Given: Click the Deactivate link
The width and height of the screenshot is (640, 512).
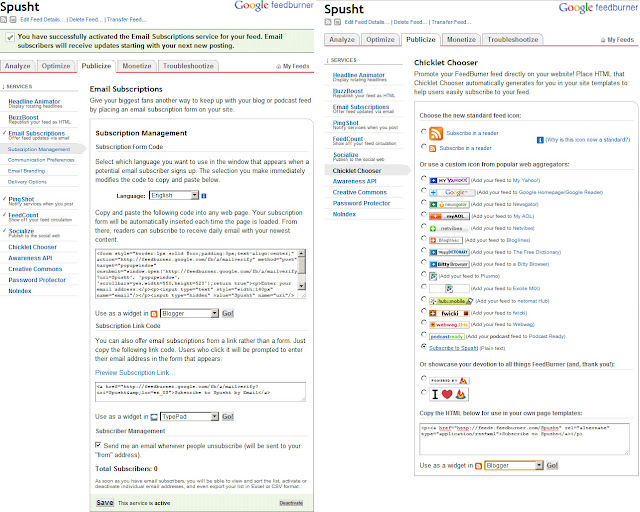Looking at the screenshot, I should click(291, 503).
